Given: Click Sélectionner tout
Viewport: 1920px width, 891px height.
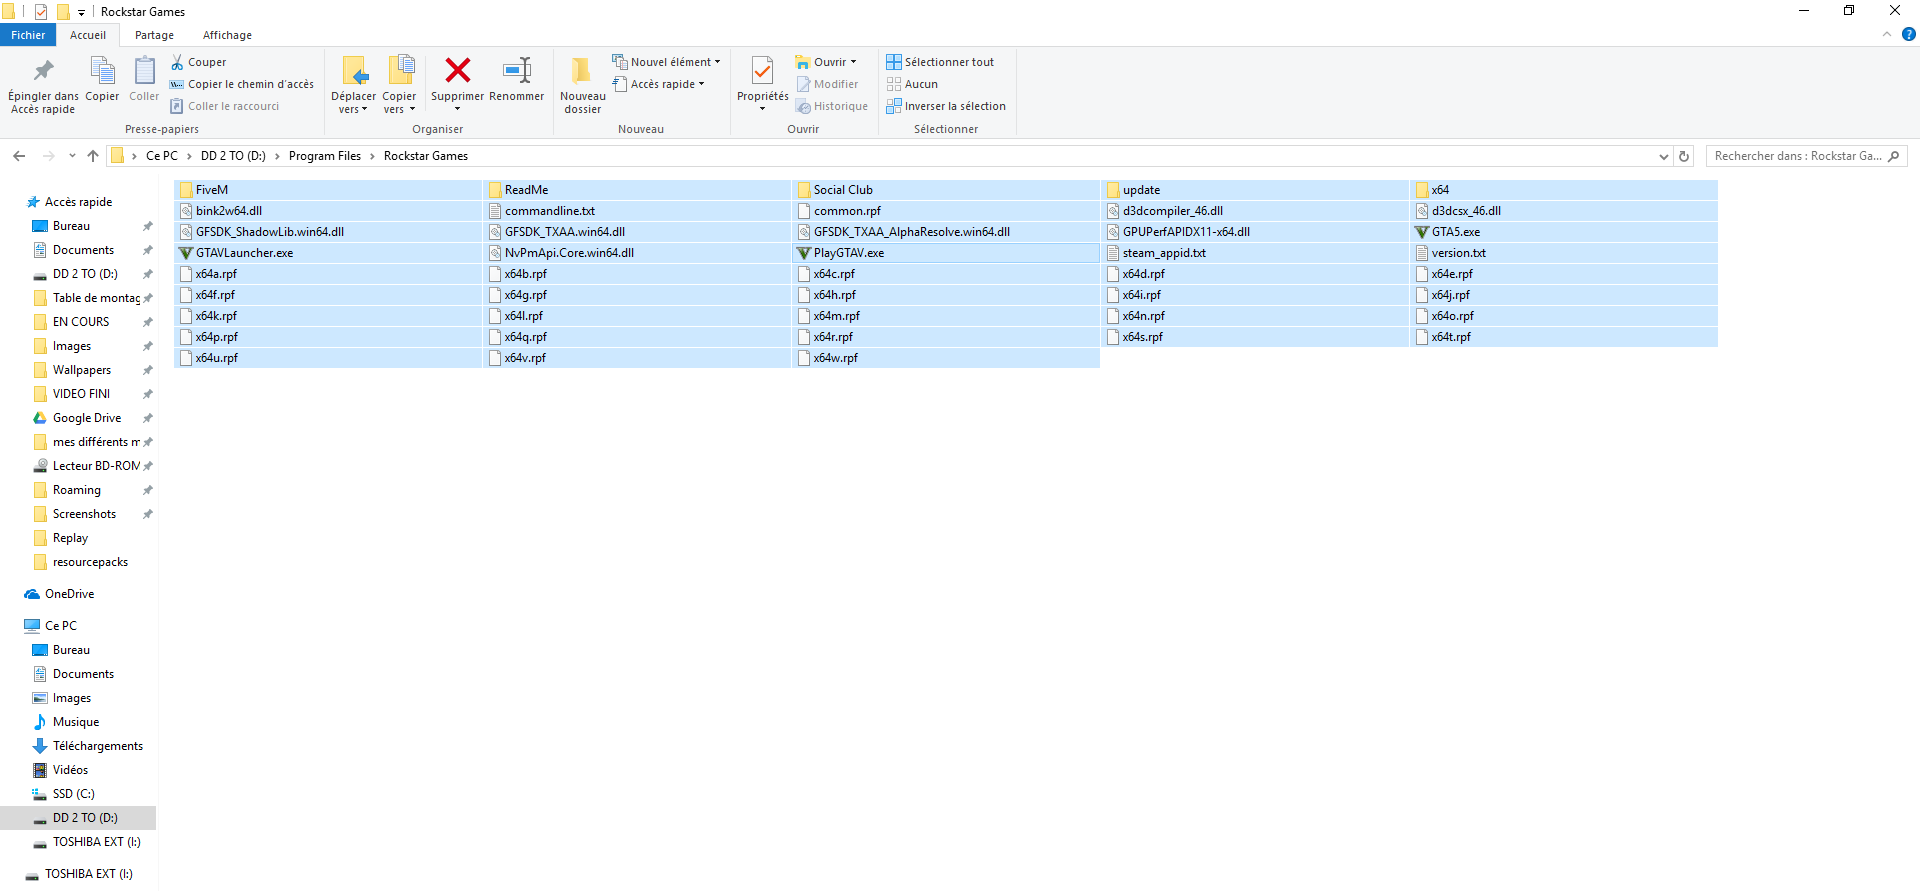Looking at the screenshot, I should tap(940, 62).
